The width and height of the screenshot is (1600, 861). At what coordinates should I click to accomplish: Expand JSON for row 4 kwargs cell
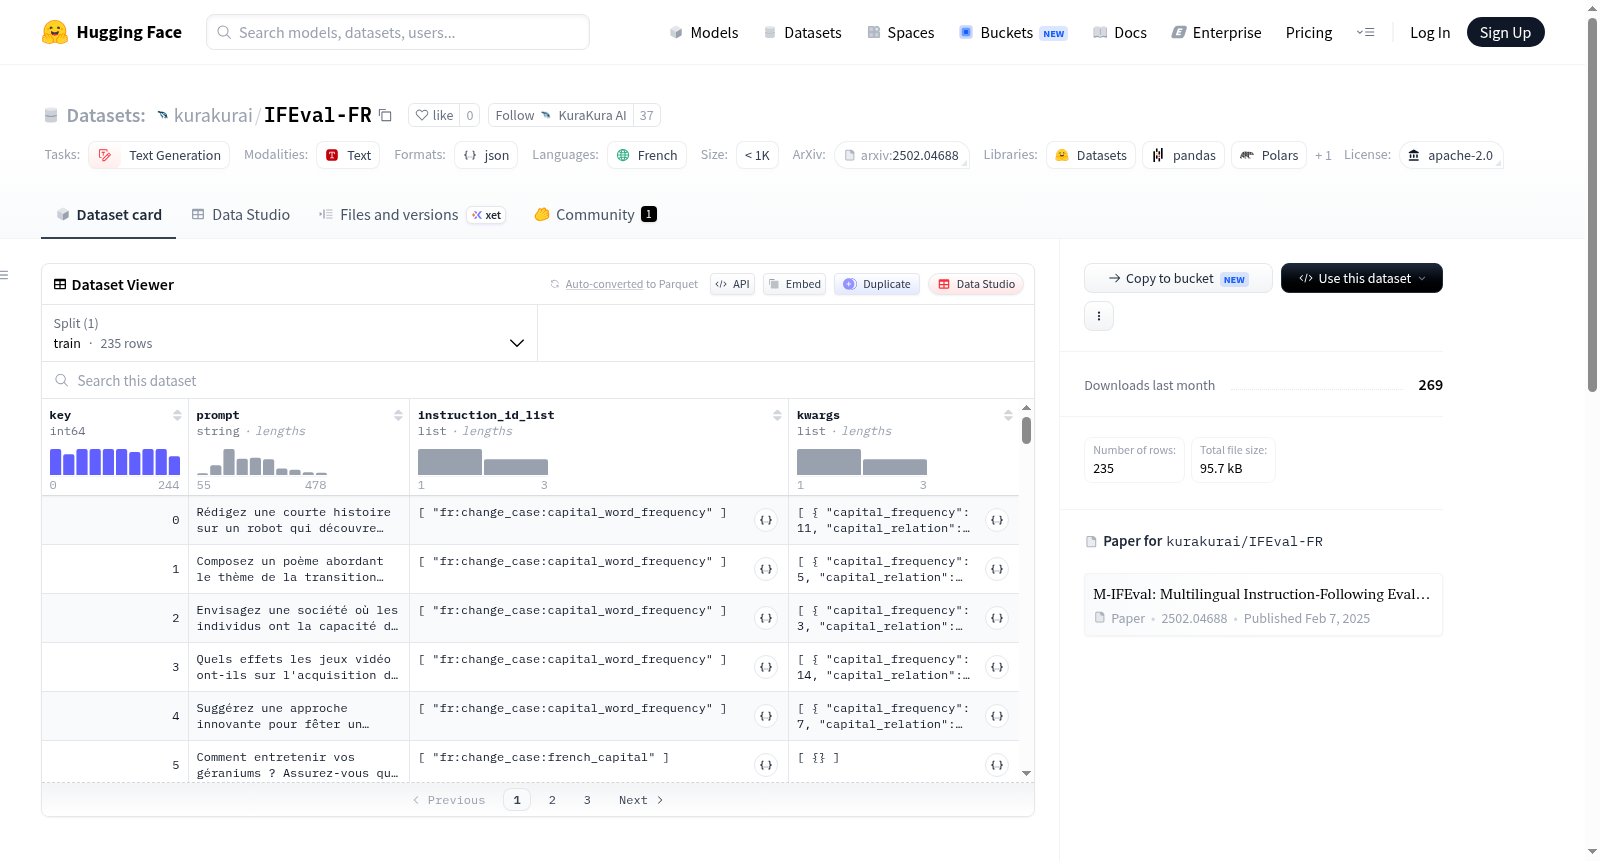[x=997, y=716]
